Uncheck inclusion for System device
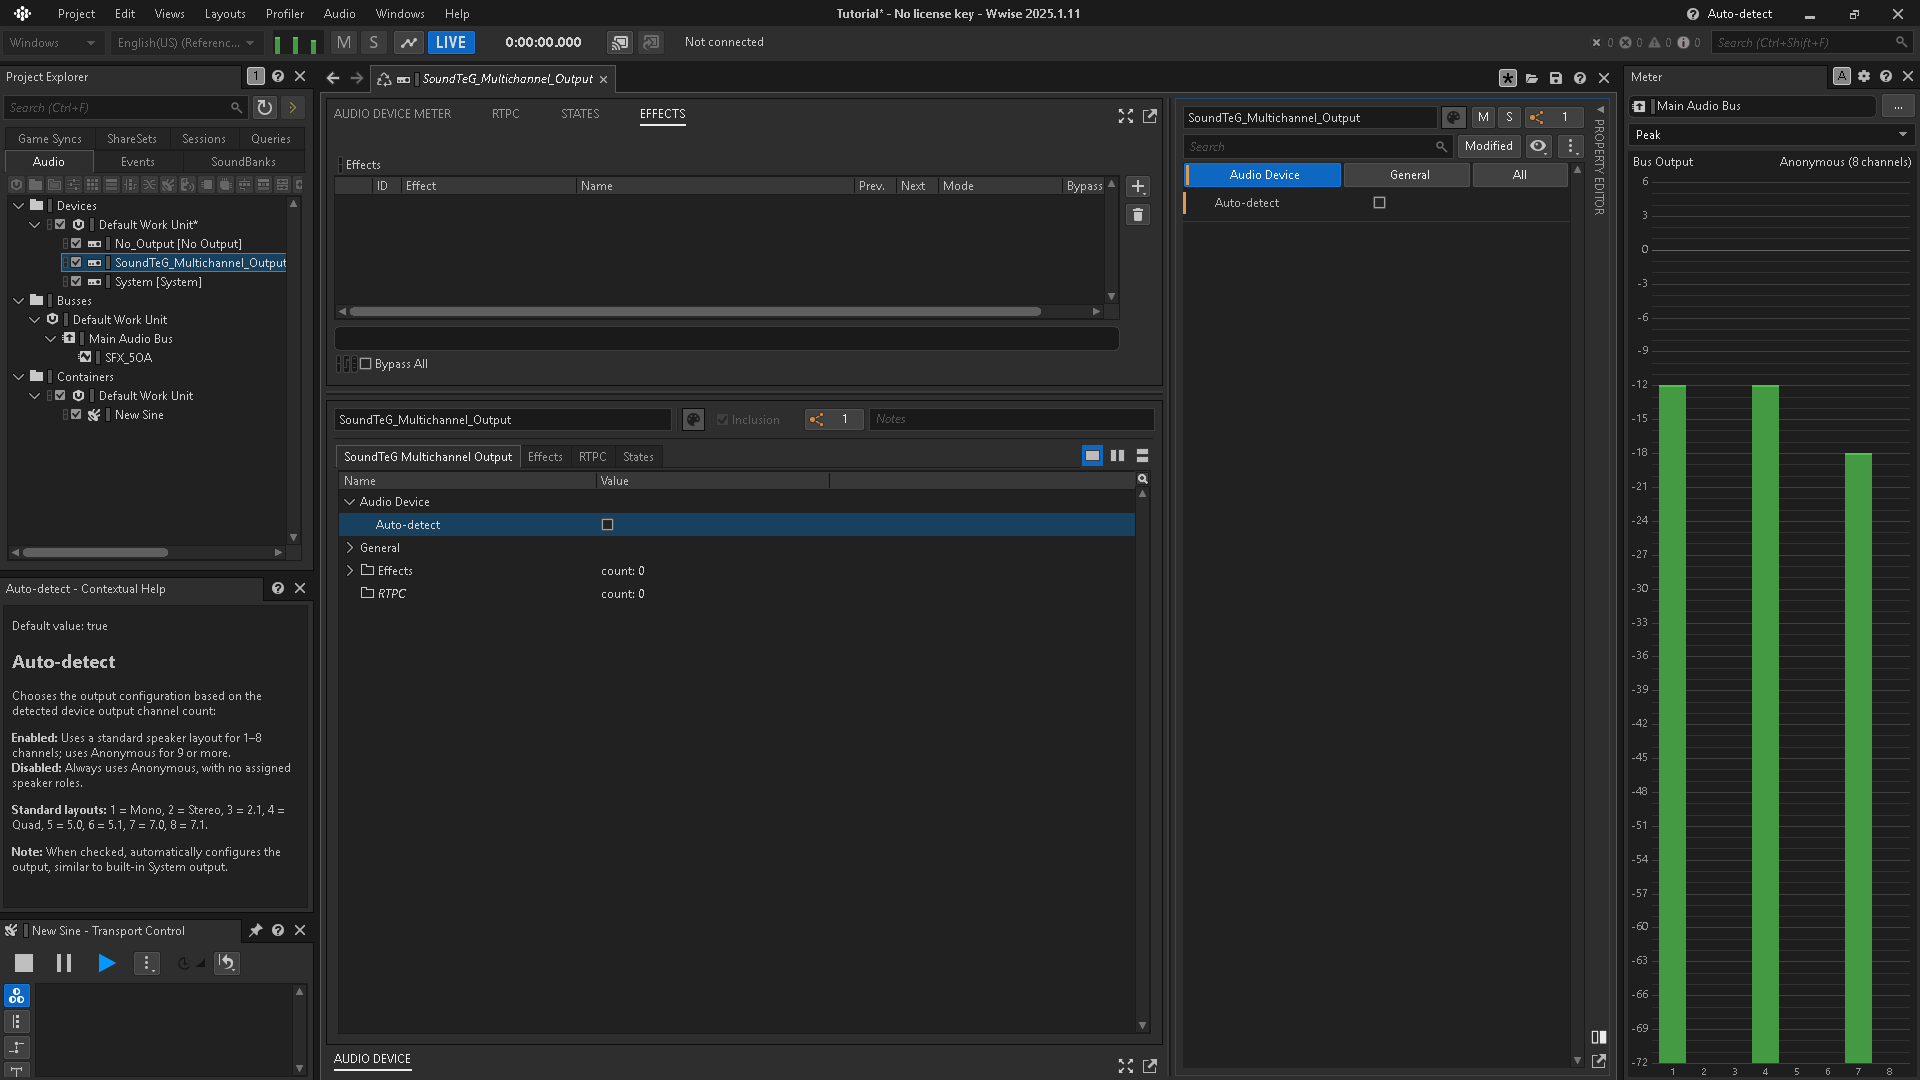Image resolution: width=1920 pixels, height=1080 pixels. (x=76, y=282)
